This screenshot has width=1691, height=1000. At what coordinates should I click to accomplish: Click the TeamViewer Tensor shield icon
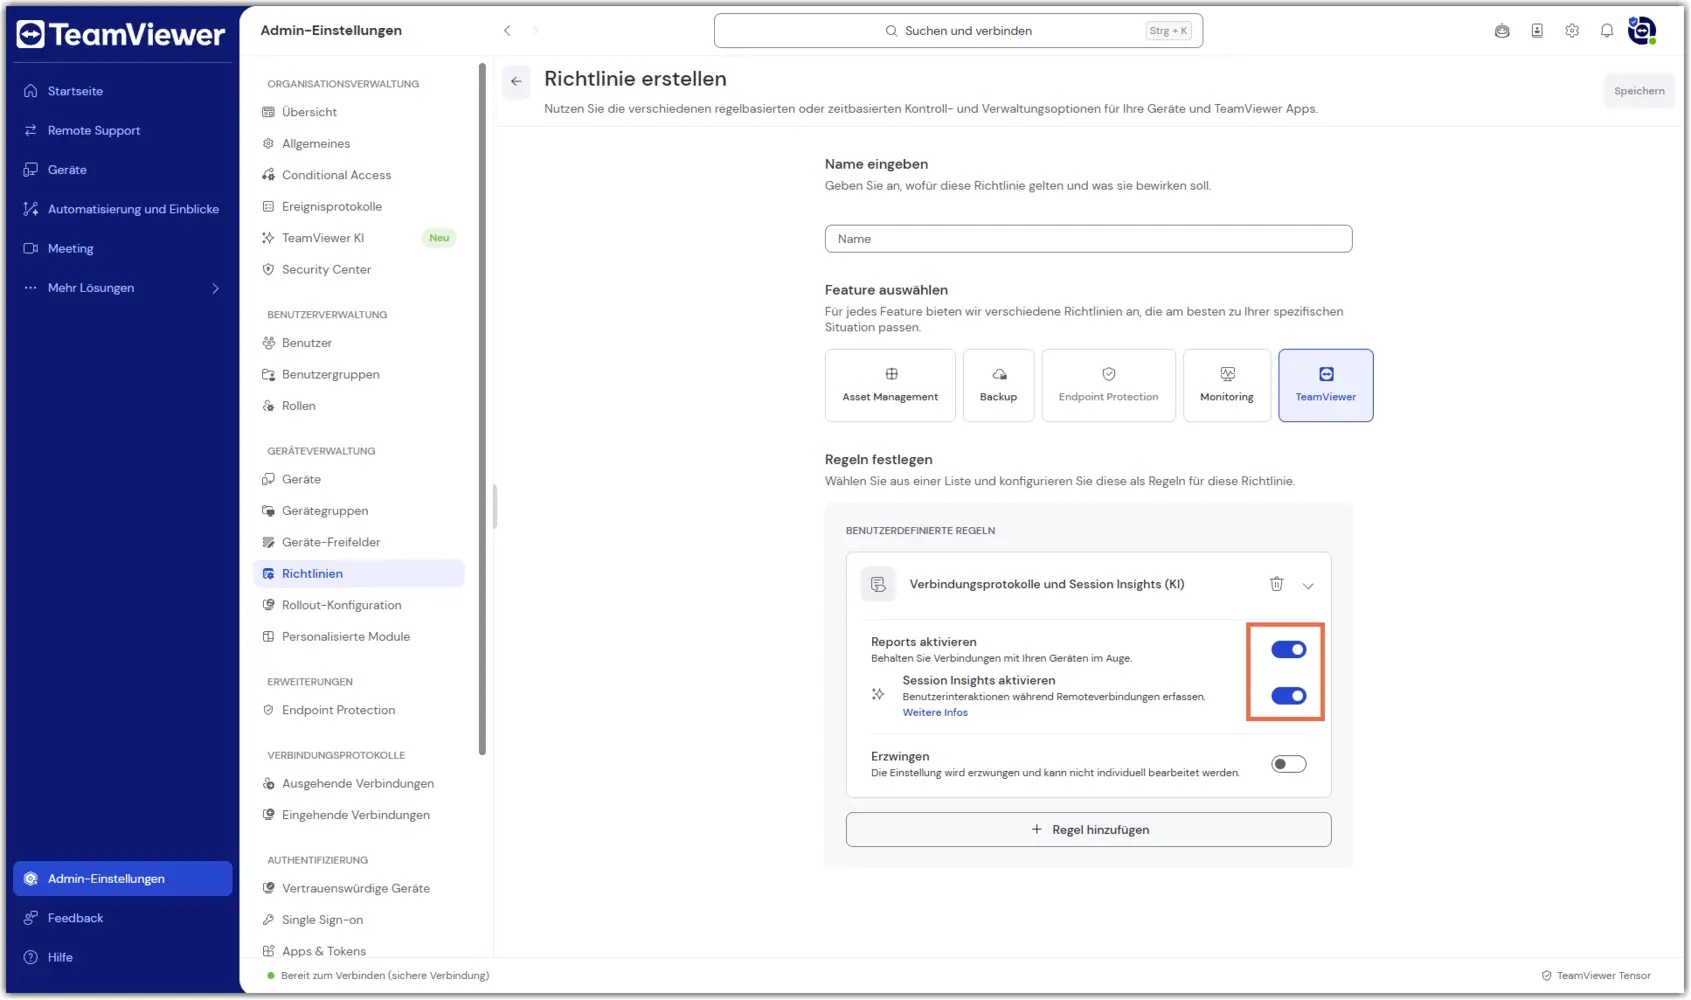pyautogui.click(x=1546, y=975)
